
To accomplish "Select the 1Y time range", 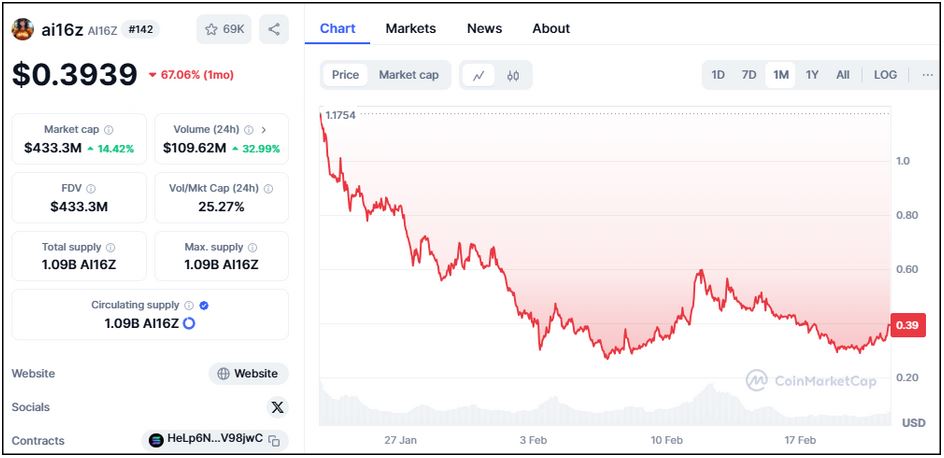I will coord(812,75).
